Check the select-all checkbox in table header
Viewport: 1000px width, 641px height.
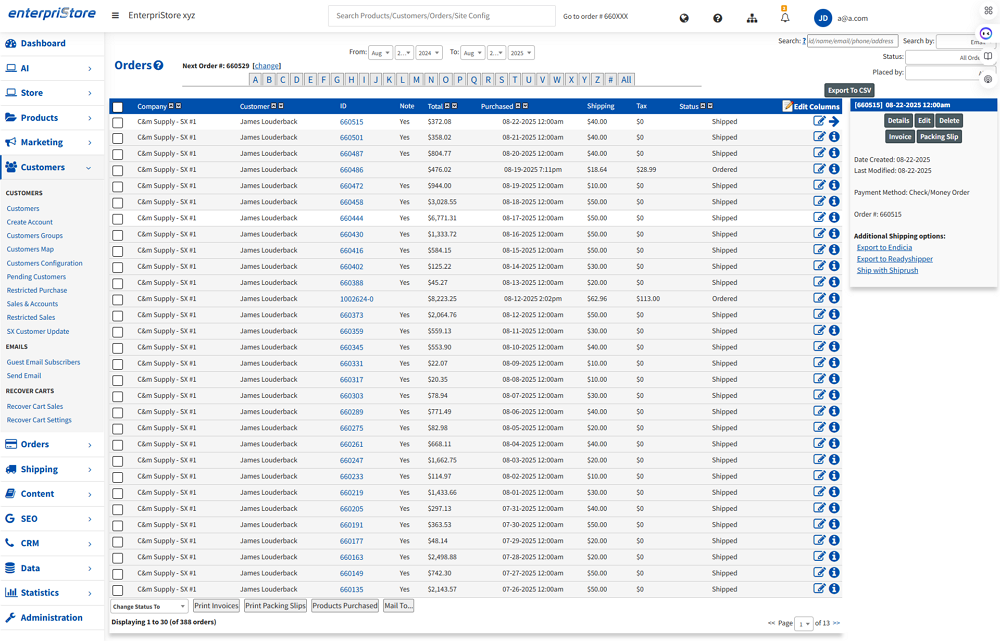[x=117, y=107]
